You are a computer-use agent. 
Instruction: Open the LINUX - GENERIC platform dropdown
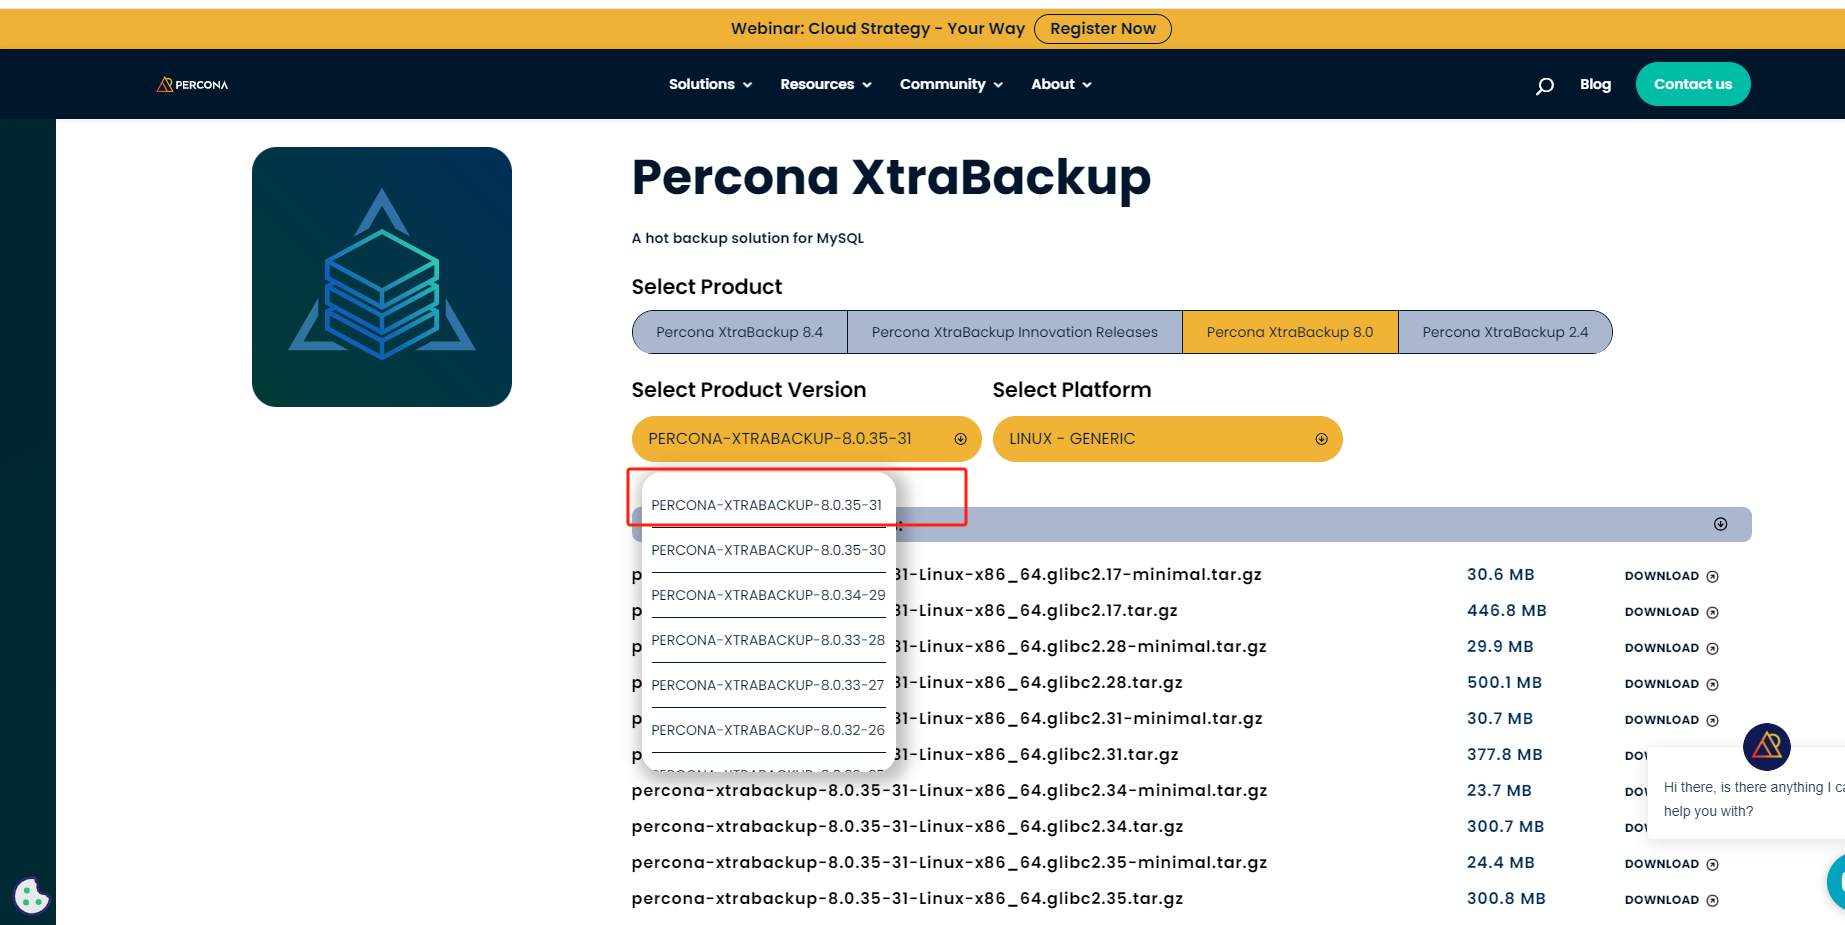1167,439
